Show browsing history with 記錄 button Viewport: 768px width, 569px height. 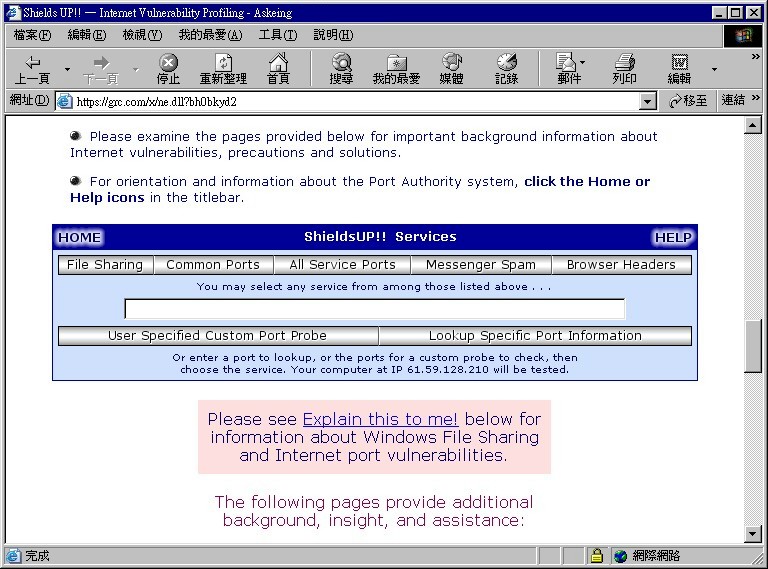506,69
